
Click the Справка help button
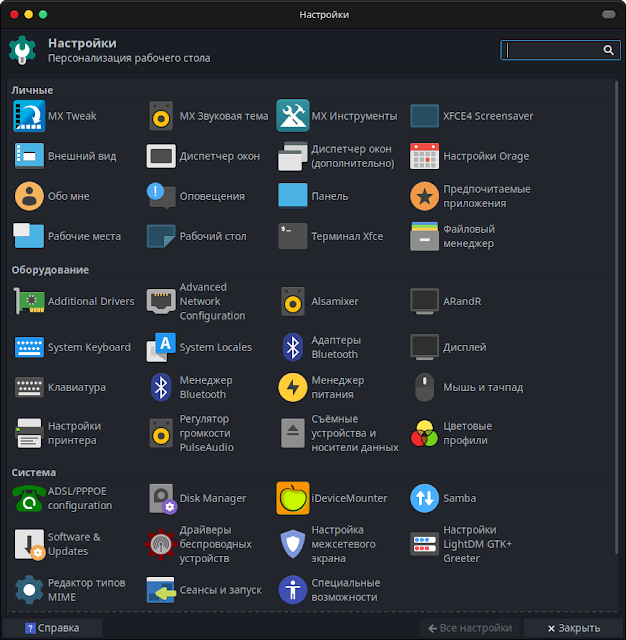(x=52, y=628)
